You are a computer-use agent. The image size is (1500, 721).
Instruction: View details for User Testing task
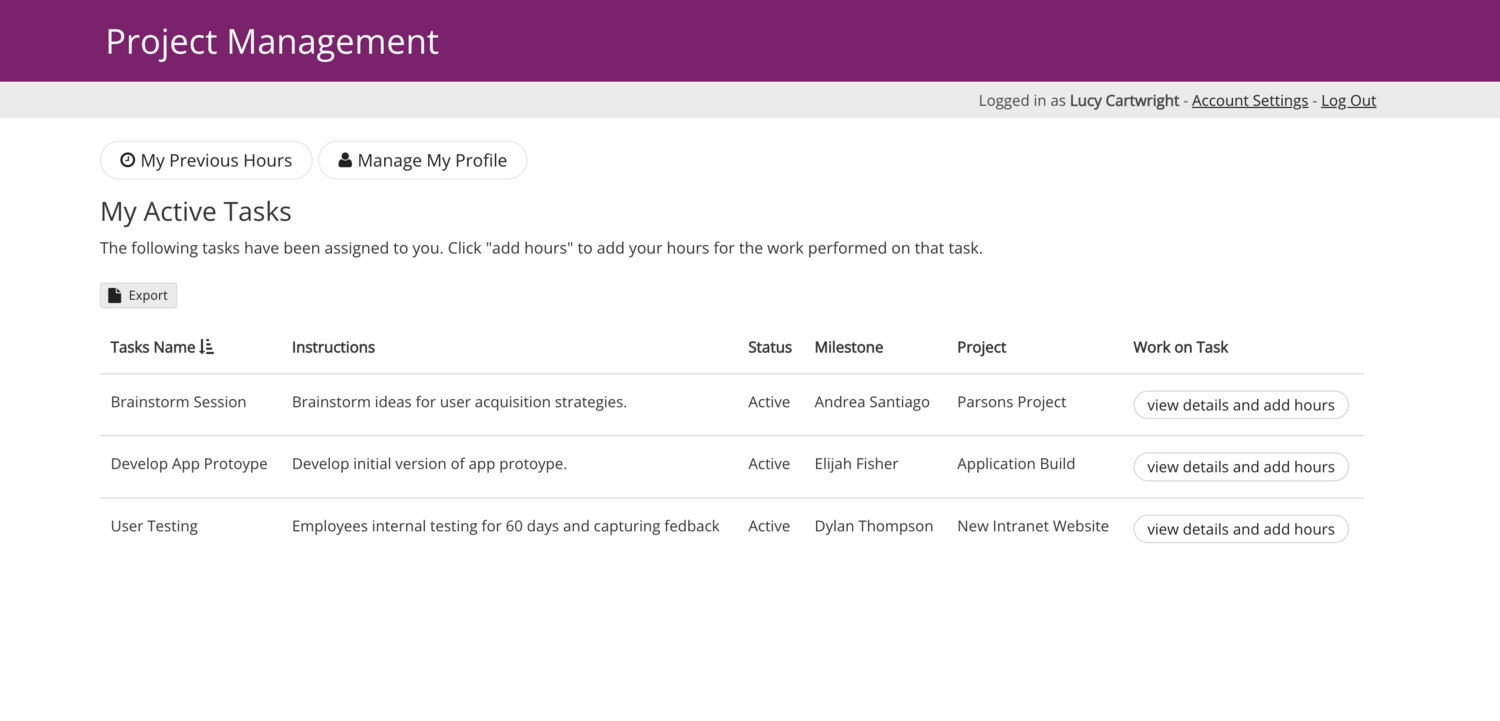[1240, 528]
